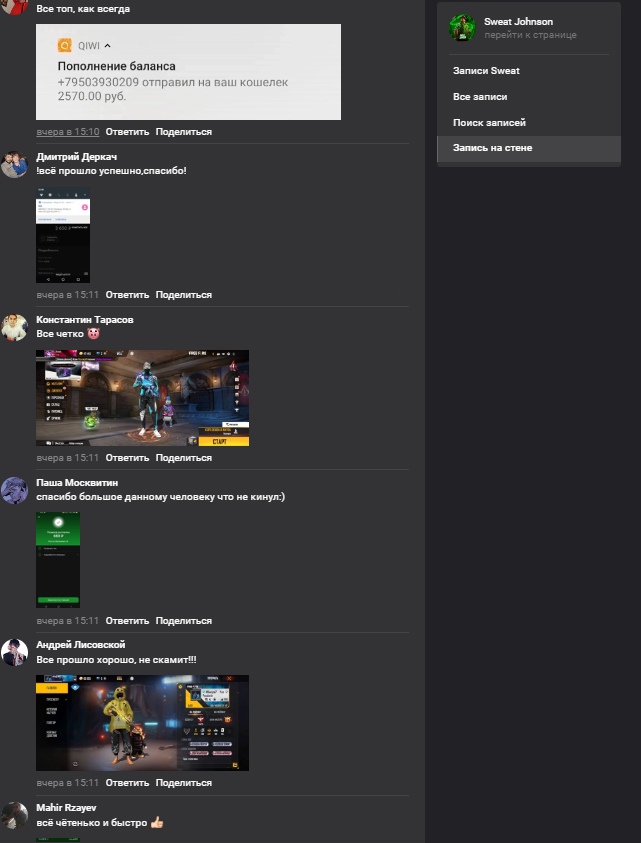Image resolution: width=641 pixels, height=843 pixels.
Task: Click Sweat Johnson's profile avatar in sidebar
Action: [x=462, y=28]
